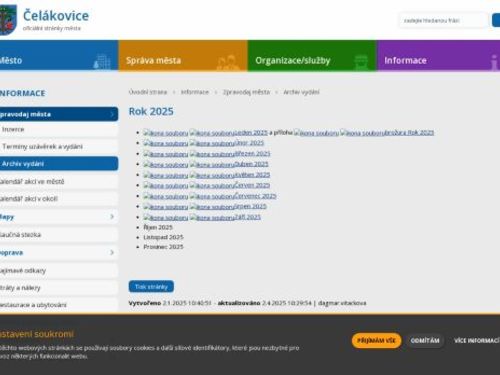
Task: Reject cookies with the Odmítám button
Action: [425, 341]
